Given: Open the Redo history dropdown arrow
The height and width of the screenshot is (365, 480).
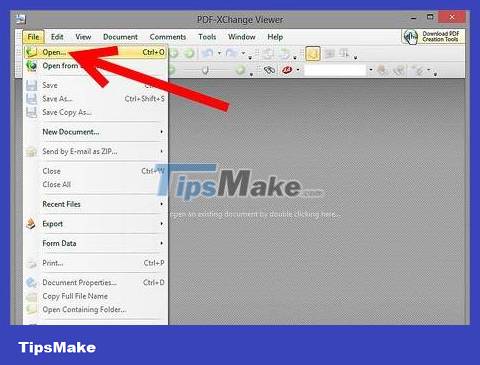Looking at the screenshot, I should click(x=243, y=53).
